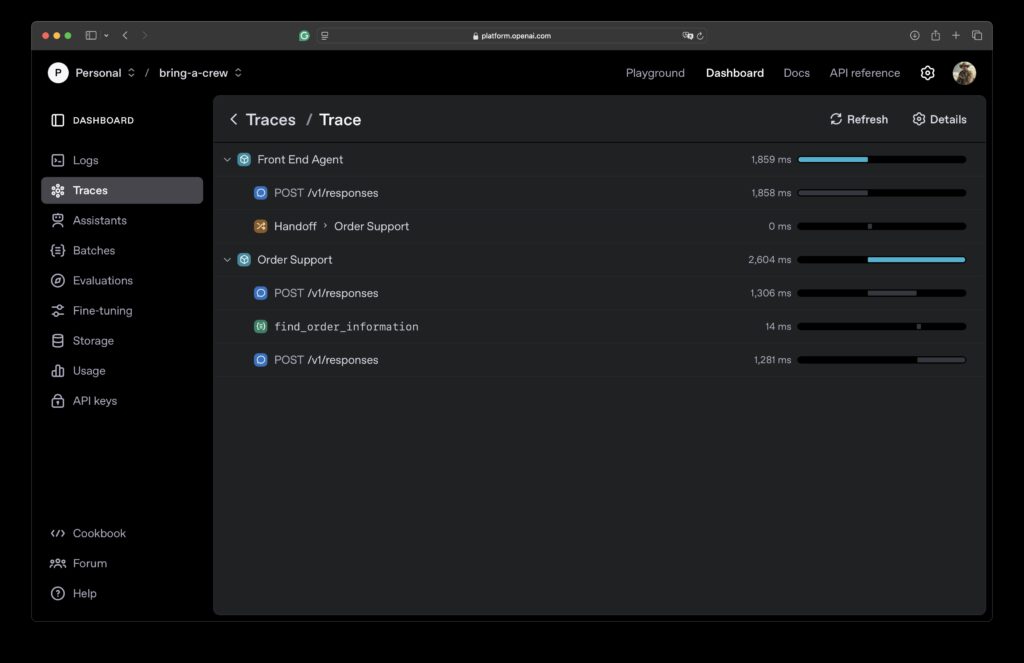The image size is (1024, 663).
Task: Click the browser address bar
Action: click(511, 36)
